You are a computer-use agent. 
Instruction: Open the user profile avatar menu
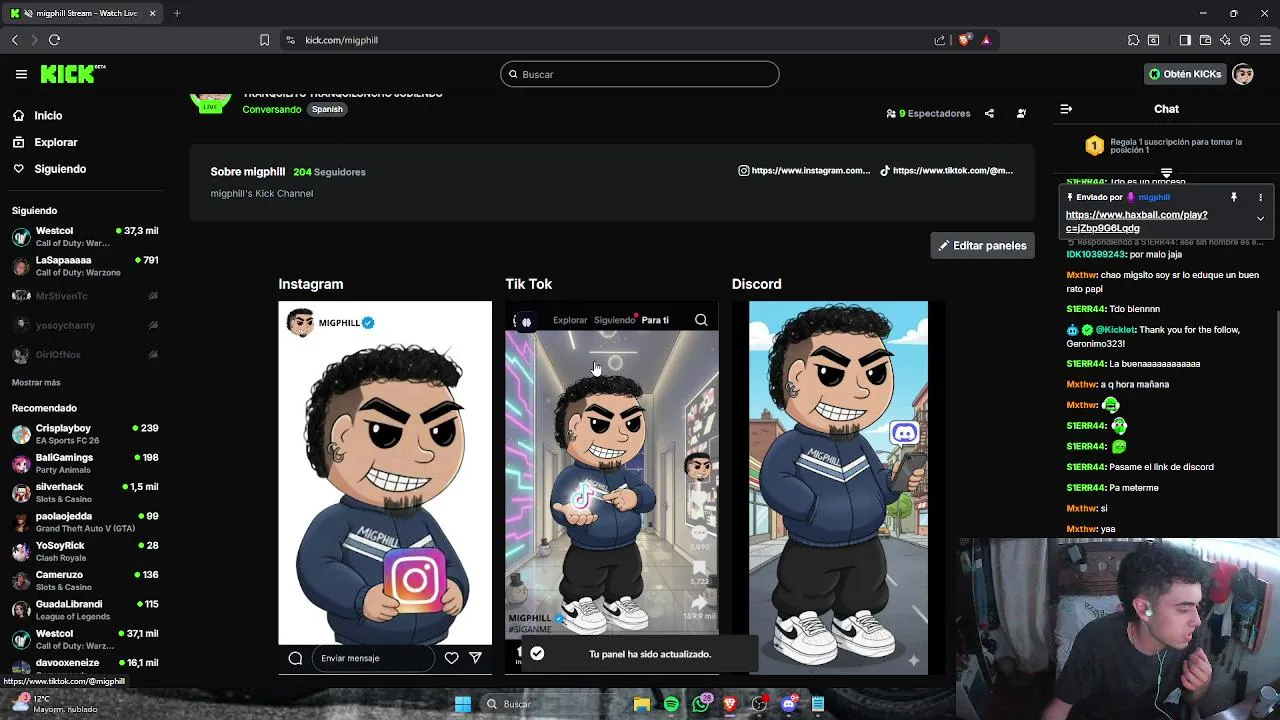click(x=1243, y=74)
